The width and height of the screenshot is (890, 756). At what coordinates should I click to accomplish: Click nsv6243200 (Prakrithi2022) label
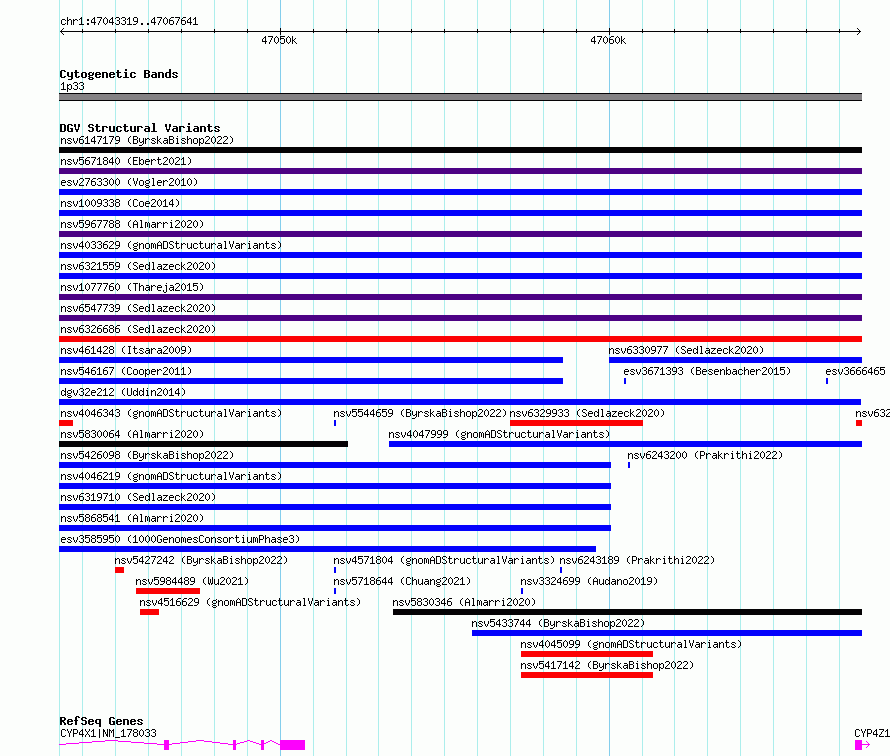[705, 455]
